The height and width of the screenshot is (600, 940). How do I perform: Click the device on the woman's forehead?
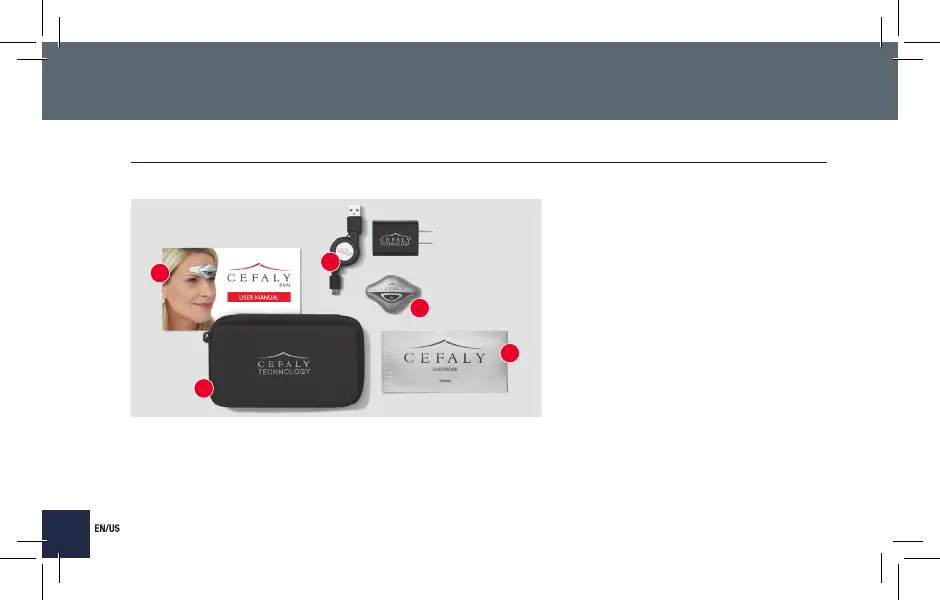point(203,270)
